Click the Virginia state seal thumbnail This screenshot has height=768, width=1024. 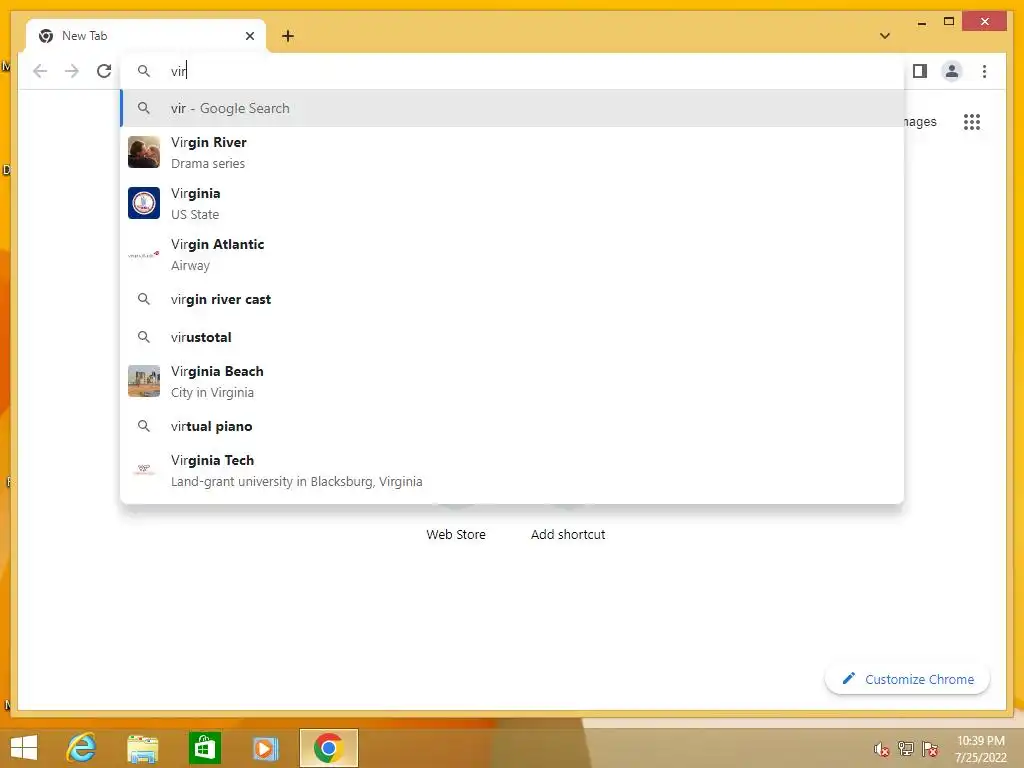click(144, 203)
